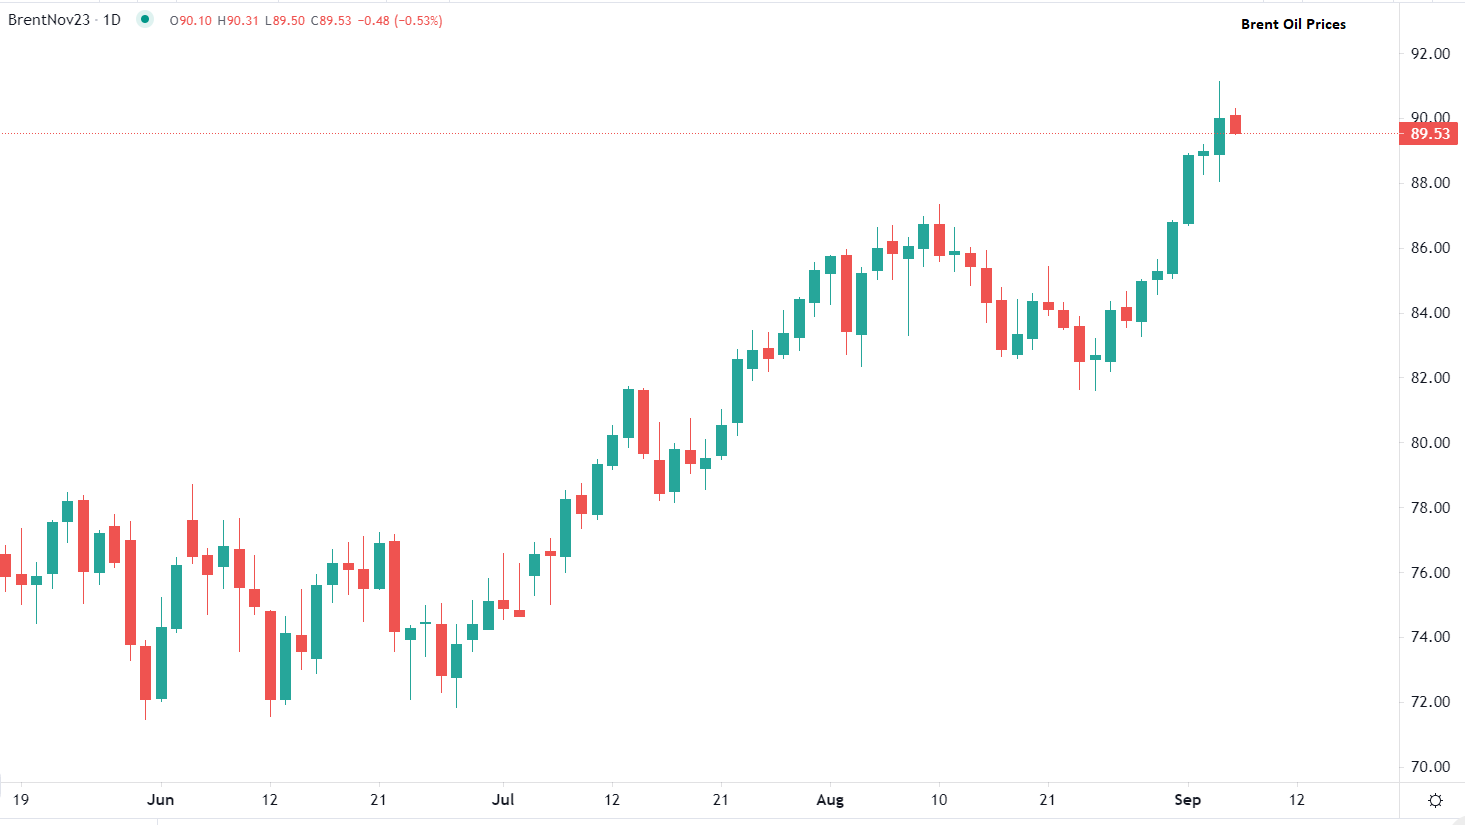Click the red 89.53 price label

pyautogui.click(x=1427, y=133)
